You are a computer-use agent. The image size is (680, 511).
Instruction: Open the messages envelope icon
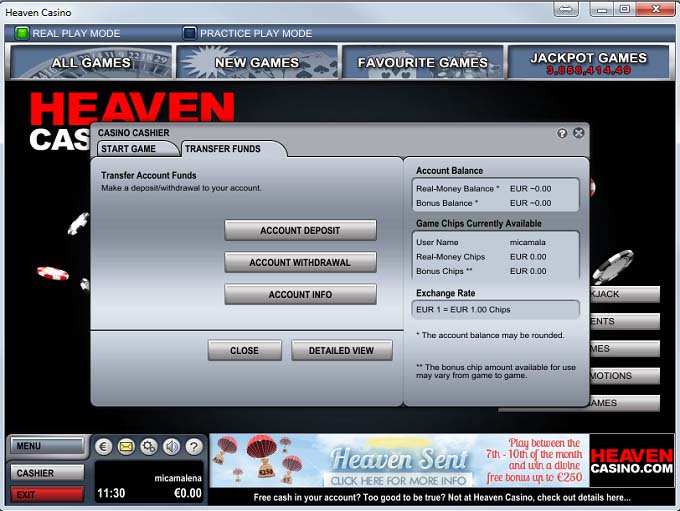(126, 447)
